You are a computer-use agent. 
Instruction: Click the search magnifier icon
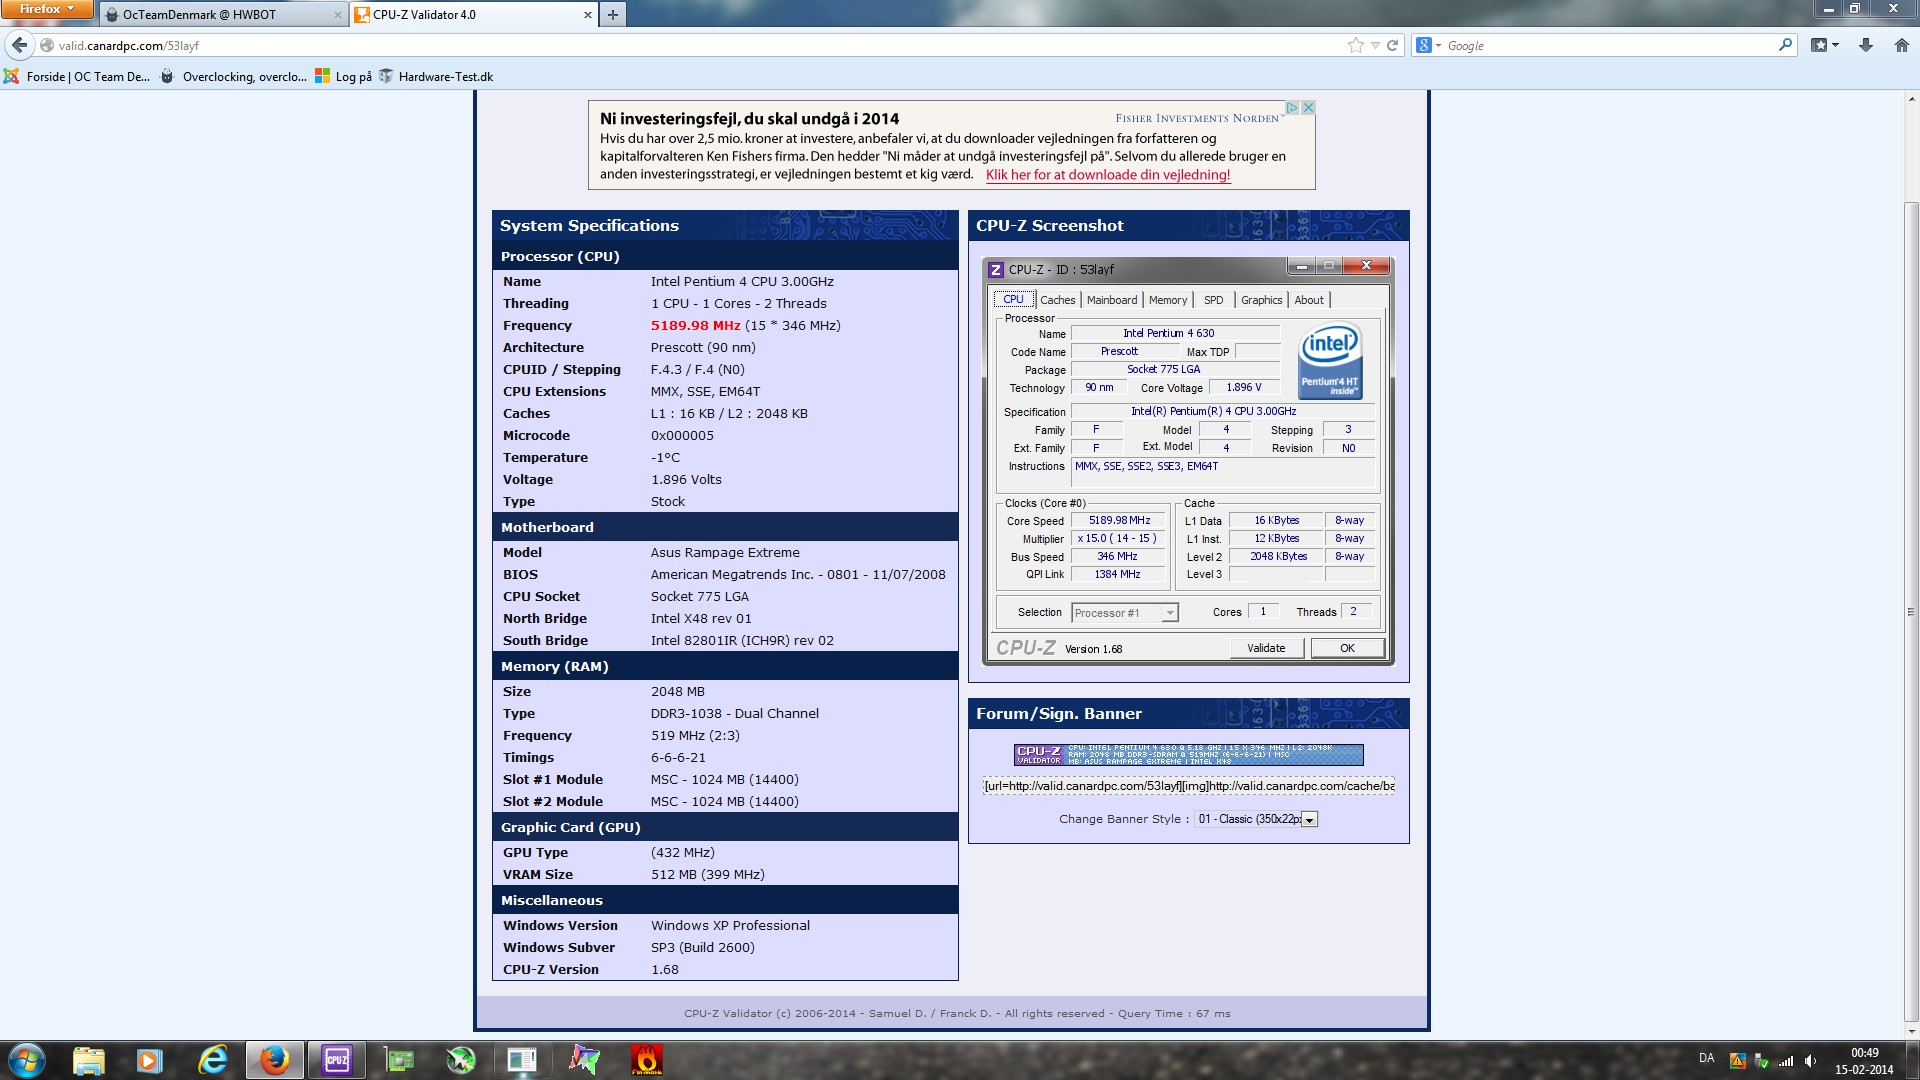[1785, 45]
